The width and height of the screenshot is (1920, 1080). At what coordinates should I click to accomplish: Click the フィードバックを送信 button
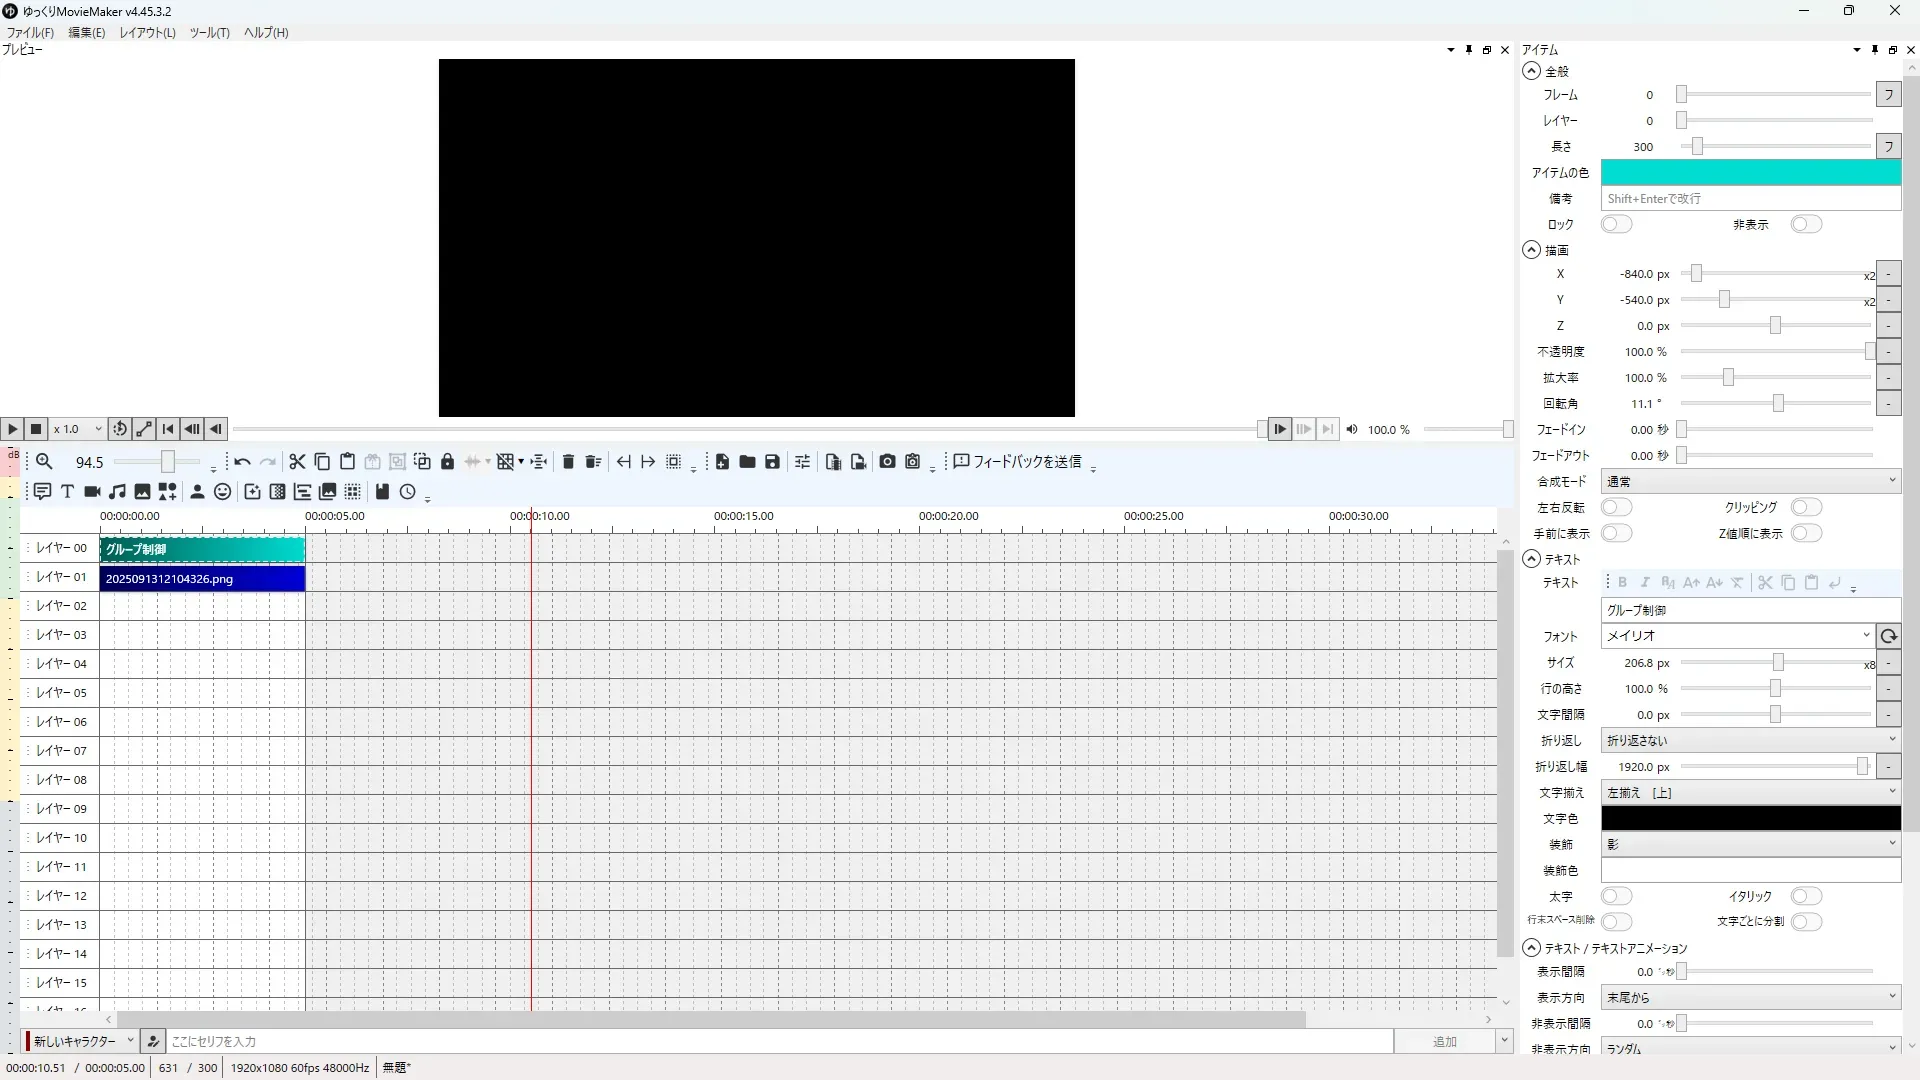(x=1017, y=462)
